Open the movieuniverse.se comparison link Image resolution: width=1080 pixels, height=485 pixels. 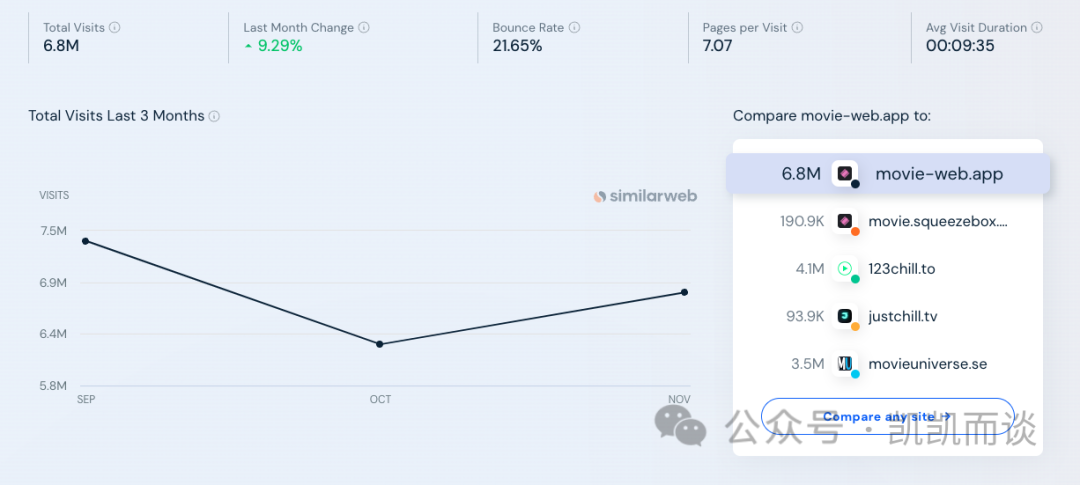pyautogui.click(x=927, y=364)
